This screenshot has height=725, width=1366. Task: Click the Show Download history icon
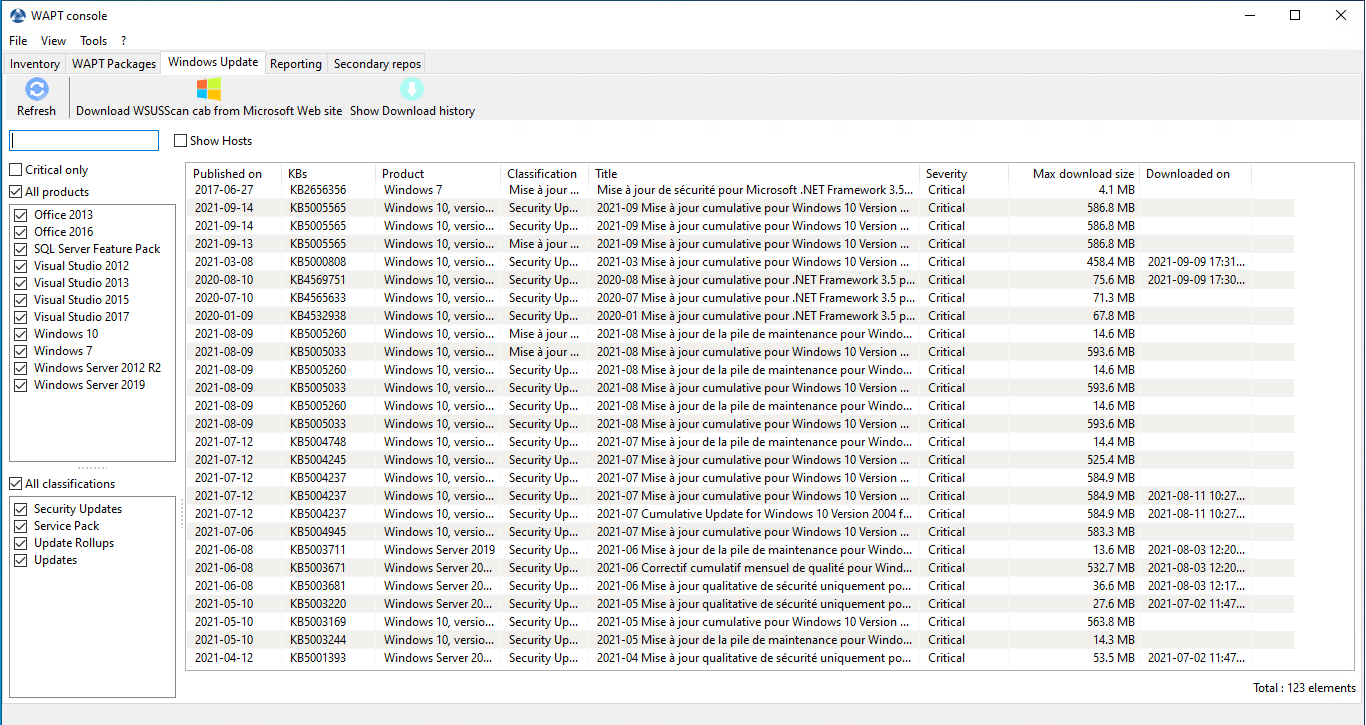412,90
